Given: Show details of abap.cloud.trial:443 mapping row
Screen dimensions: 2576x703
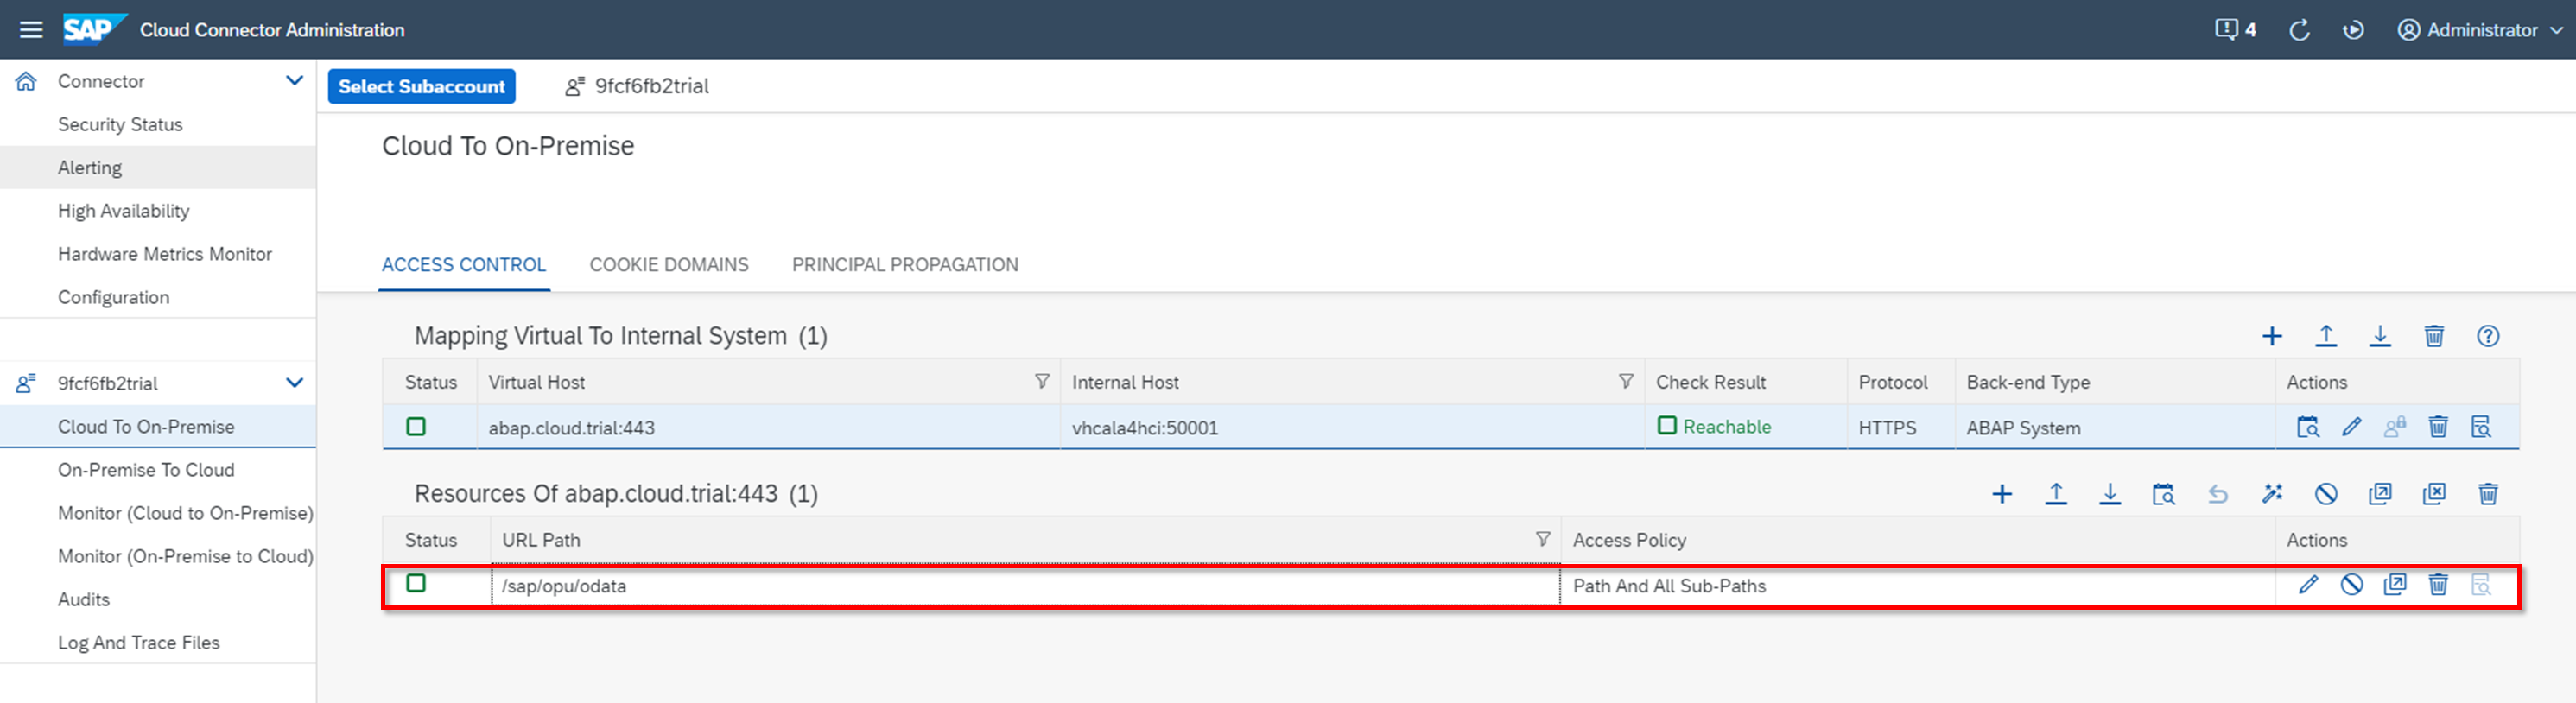Looking at the screenshot, I should pos(2481,427).
